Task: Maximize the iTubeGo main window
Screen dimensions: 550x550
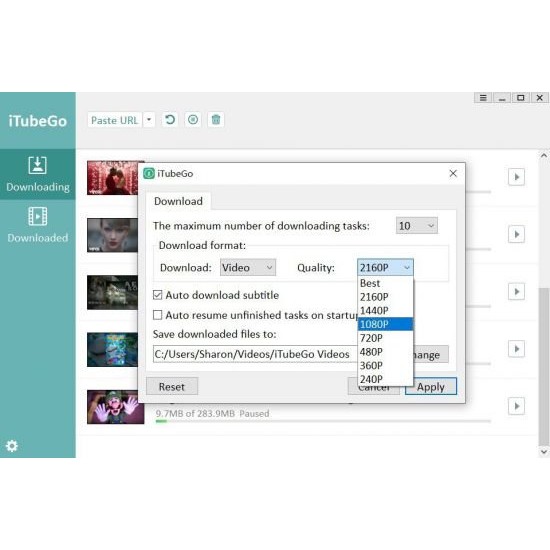Action: point(521,98)
